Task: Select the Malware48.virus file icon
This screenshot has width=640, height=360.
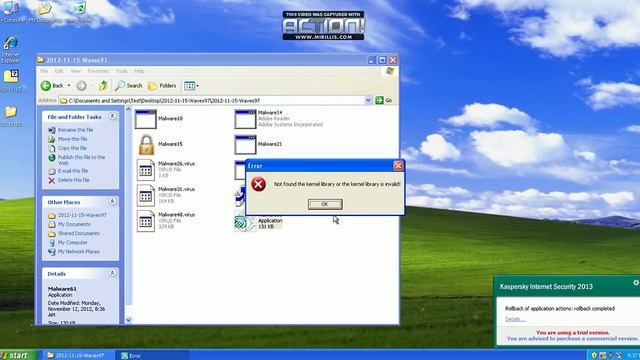Action: pos(146,221)
